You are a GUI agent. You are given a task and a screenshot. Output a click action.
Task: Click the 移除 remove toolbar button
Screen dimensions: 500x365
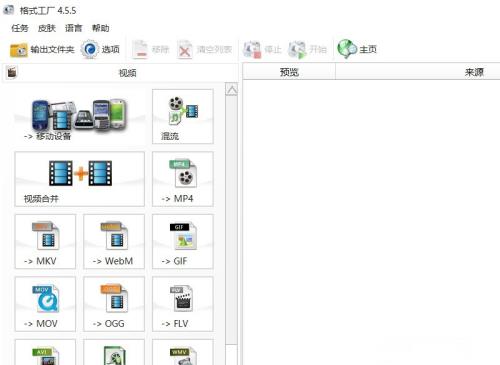151,50
